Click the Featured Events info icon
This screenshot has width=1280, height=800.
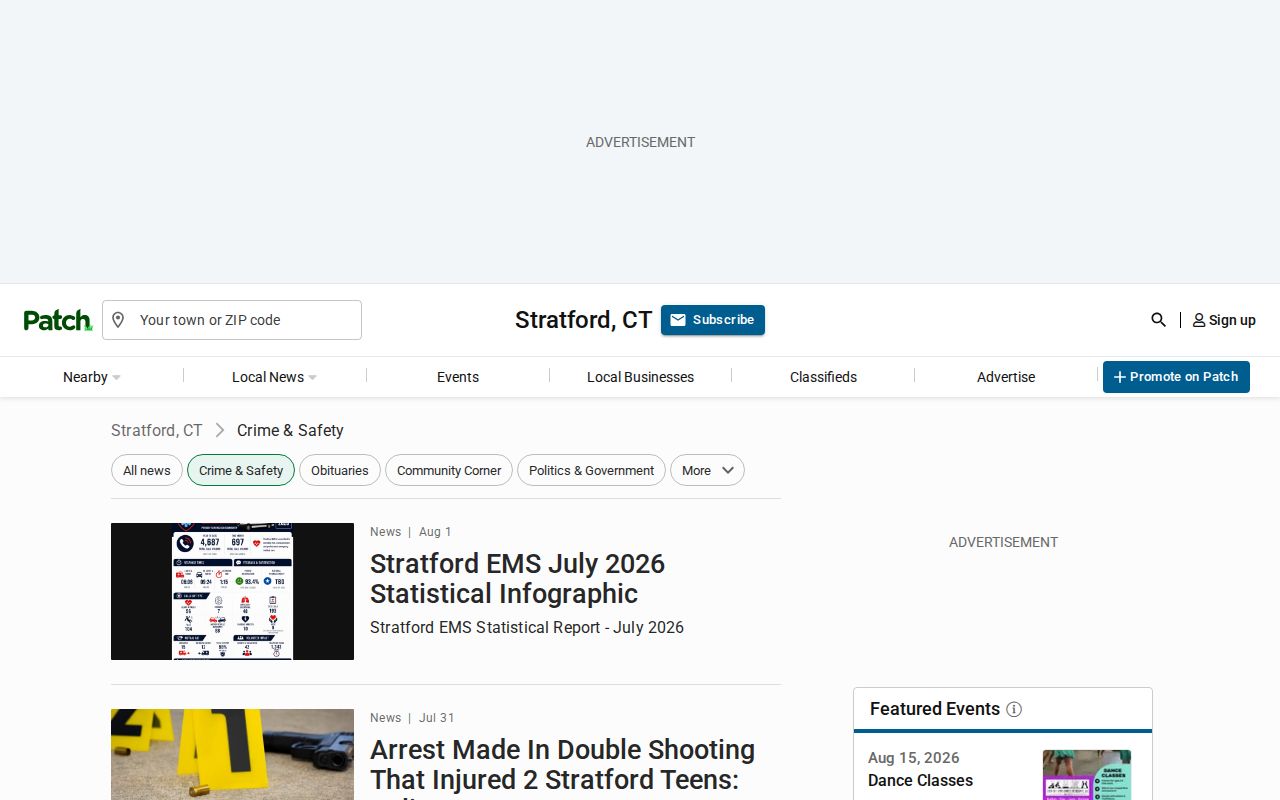click(1014, 709)
